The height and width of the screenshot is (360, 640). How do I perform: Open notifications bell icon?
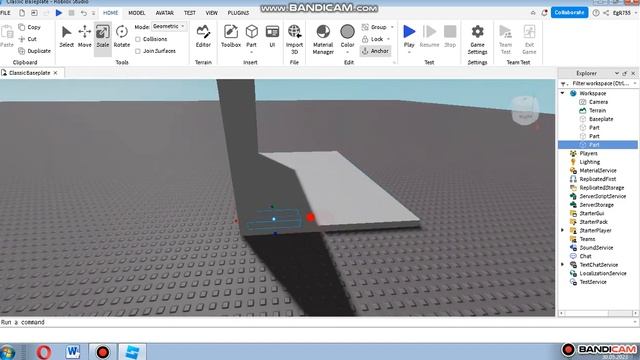coord(544,13)
